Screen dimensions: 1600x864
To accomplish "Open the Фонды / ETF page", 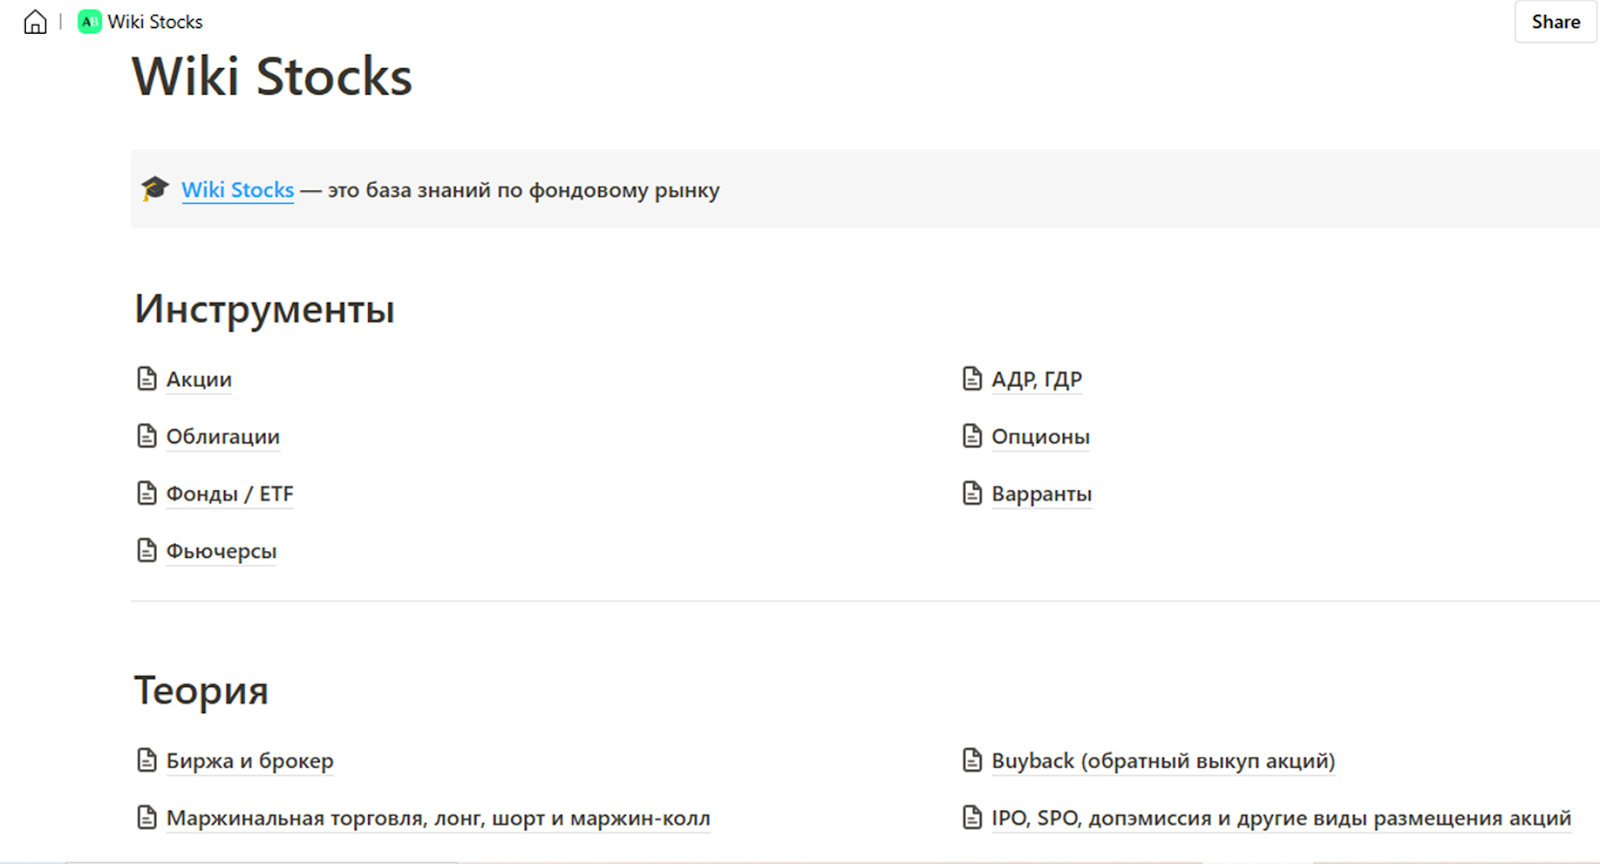I will point(229,494).
